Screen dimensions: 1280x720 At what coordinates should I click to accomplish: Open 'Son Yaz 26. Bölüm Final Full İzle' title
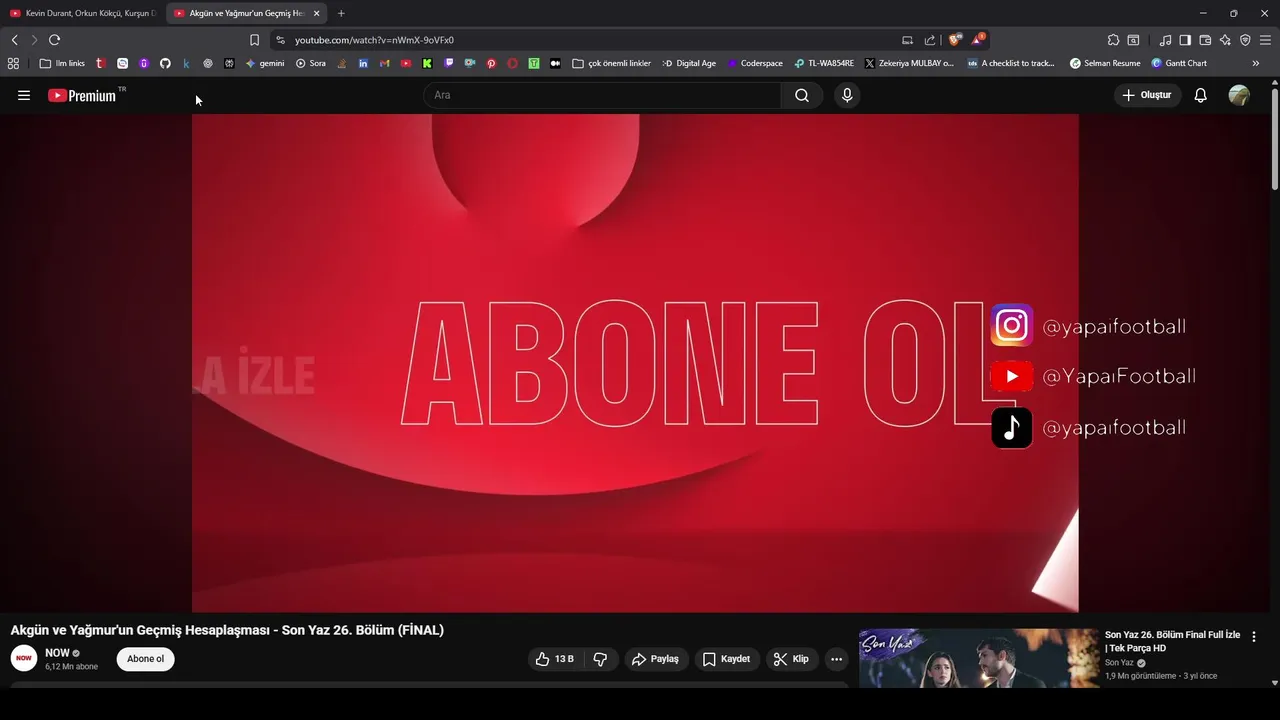pos(1172,641)
